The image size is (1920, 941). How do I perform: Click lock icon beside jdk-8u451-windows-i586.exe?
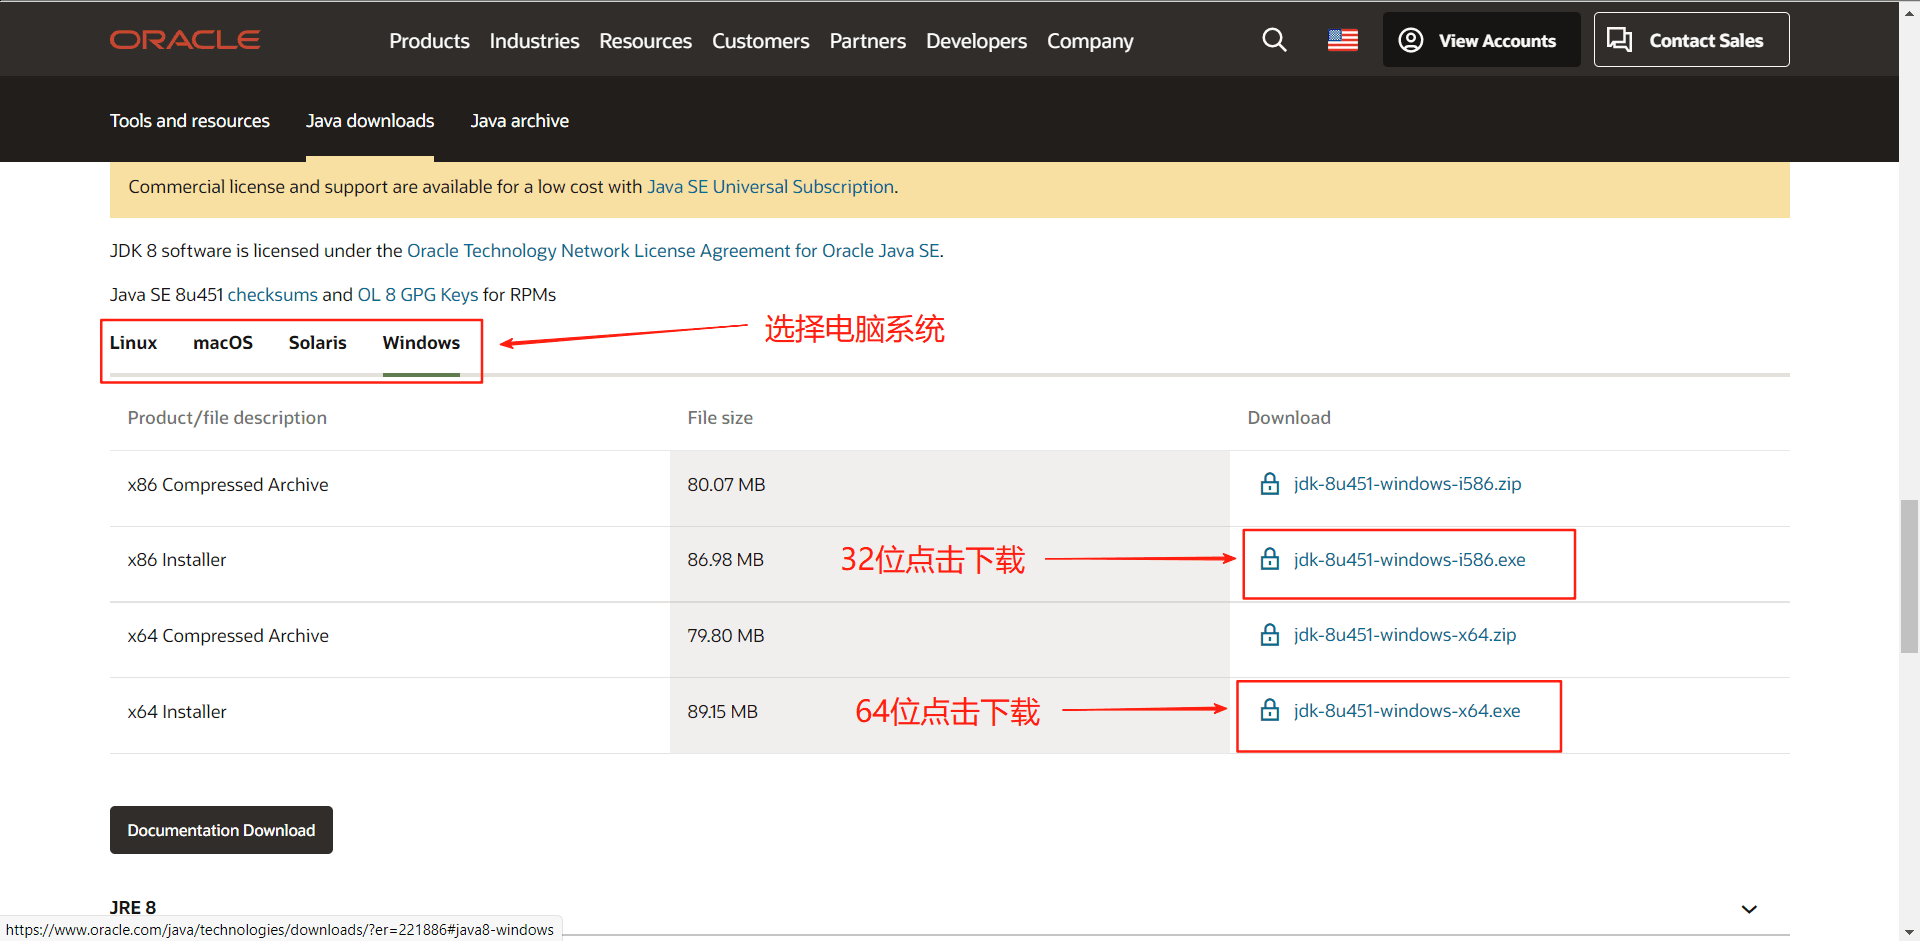pyautogui.click(x=1270, y=560)
